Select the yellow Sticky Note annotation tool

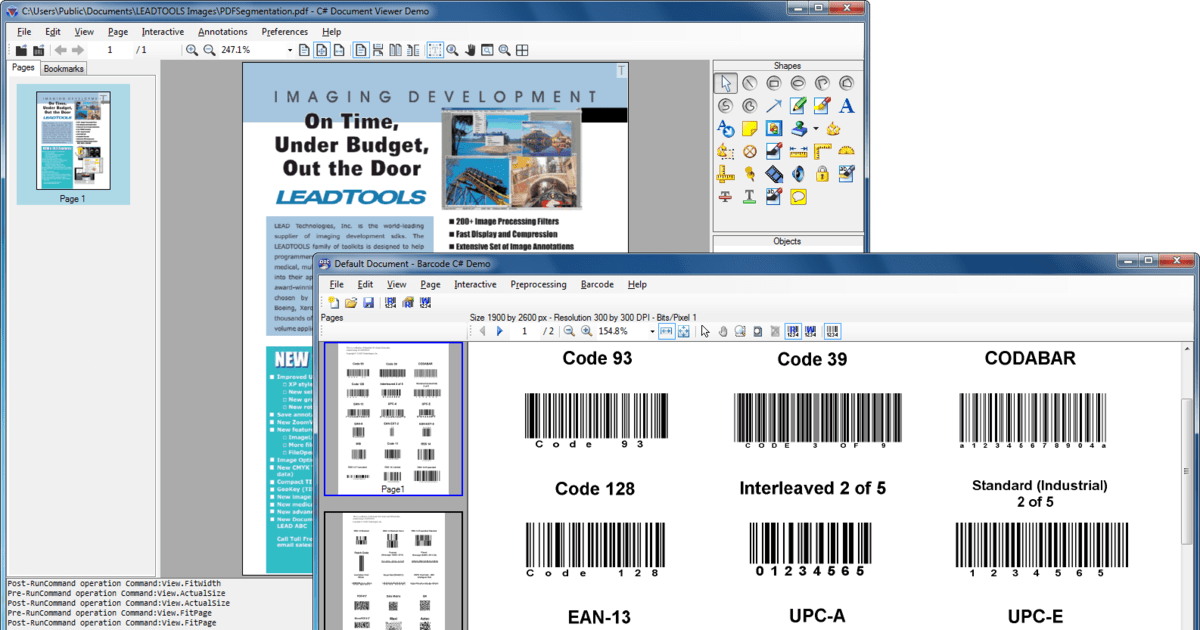point(748,128)
